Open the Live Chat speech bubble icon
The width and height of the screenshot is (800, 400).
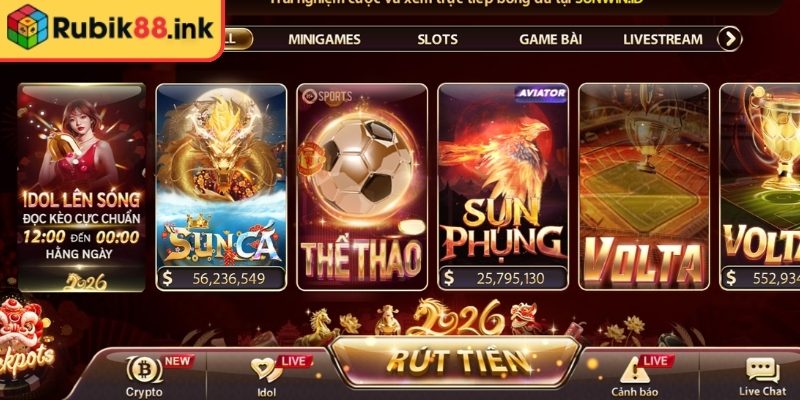[x=762, y=370]
